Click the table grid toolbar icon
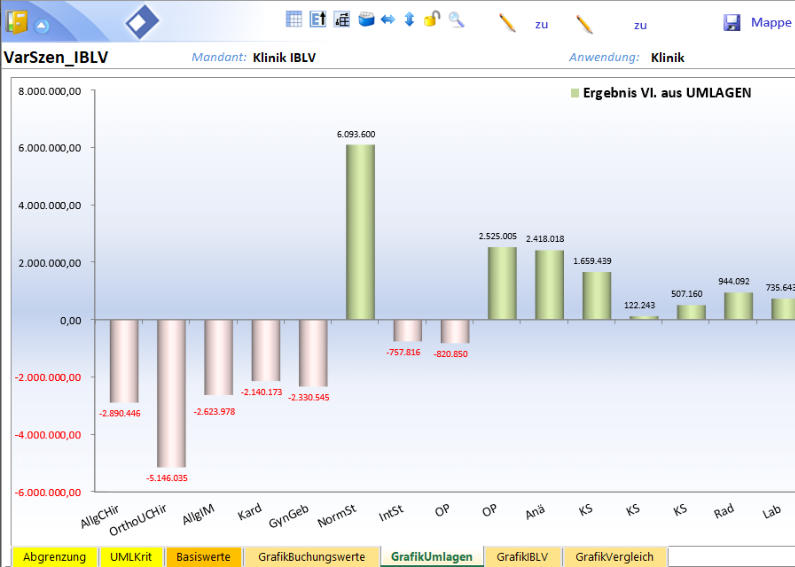 pyautogui.click(x=294, y=19)
